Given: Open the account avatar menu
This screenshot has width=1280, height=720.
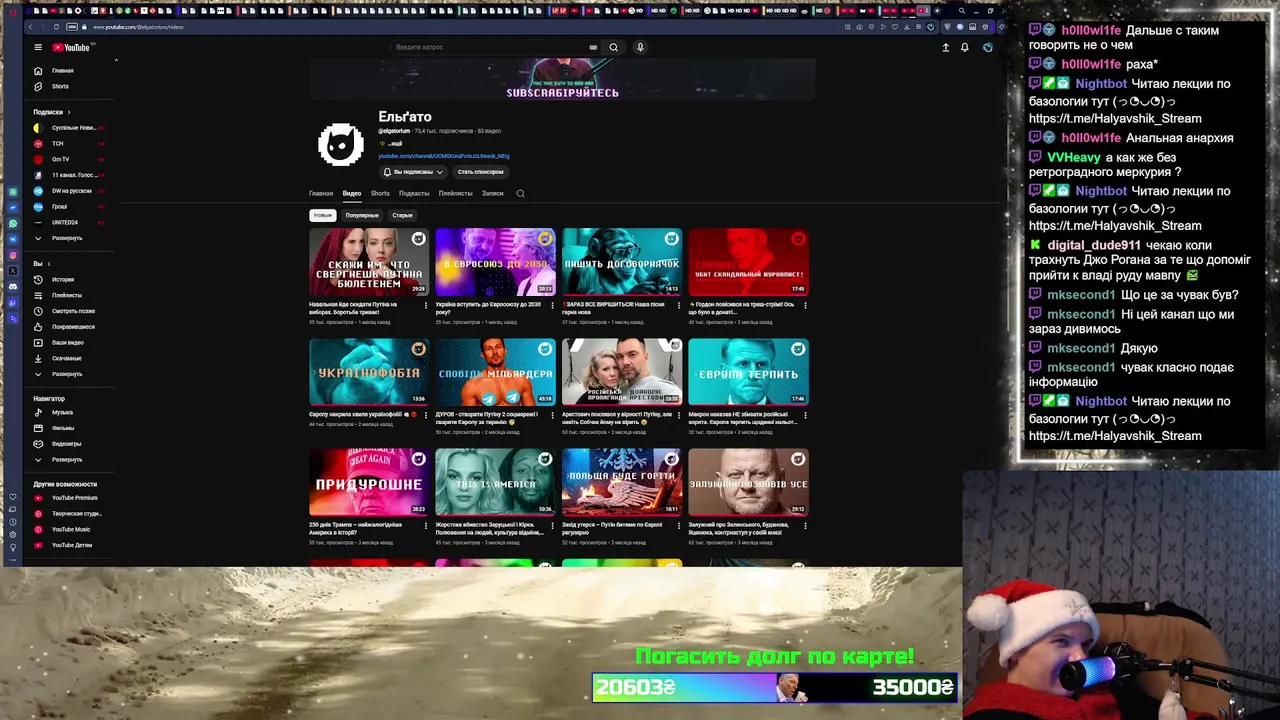Looking at the screenshot, I should pos(988,47).
